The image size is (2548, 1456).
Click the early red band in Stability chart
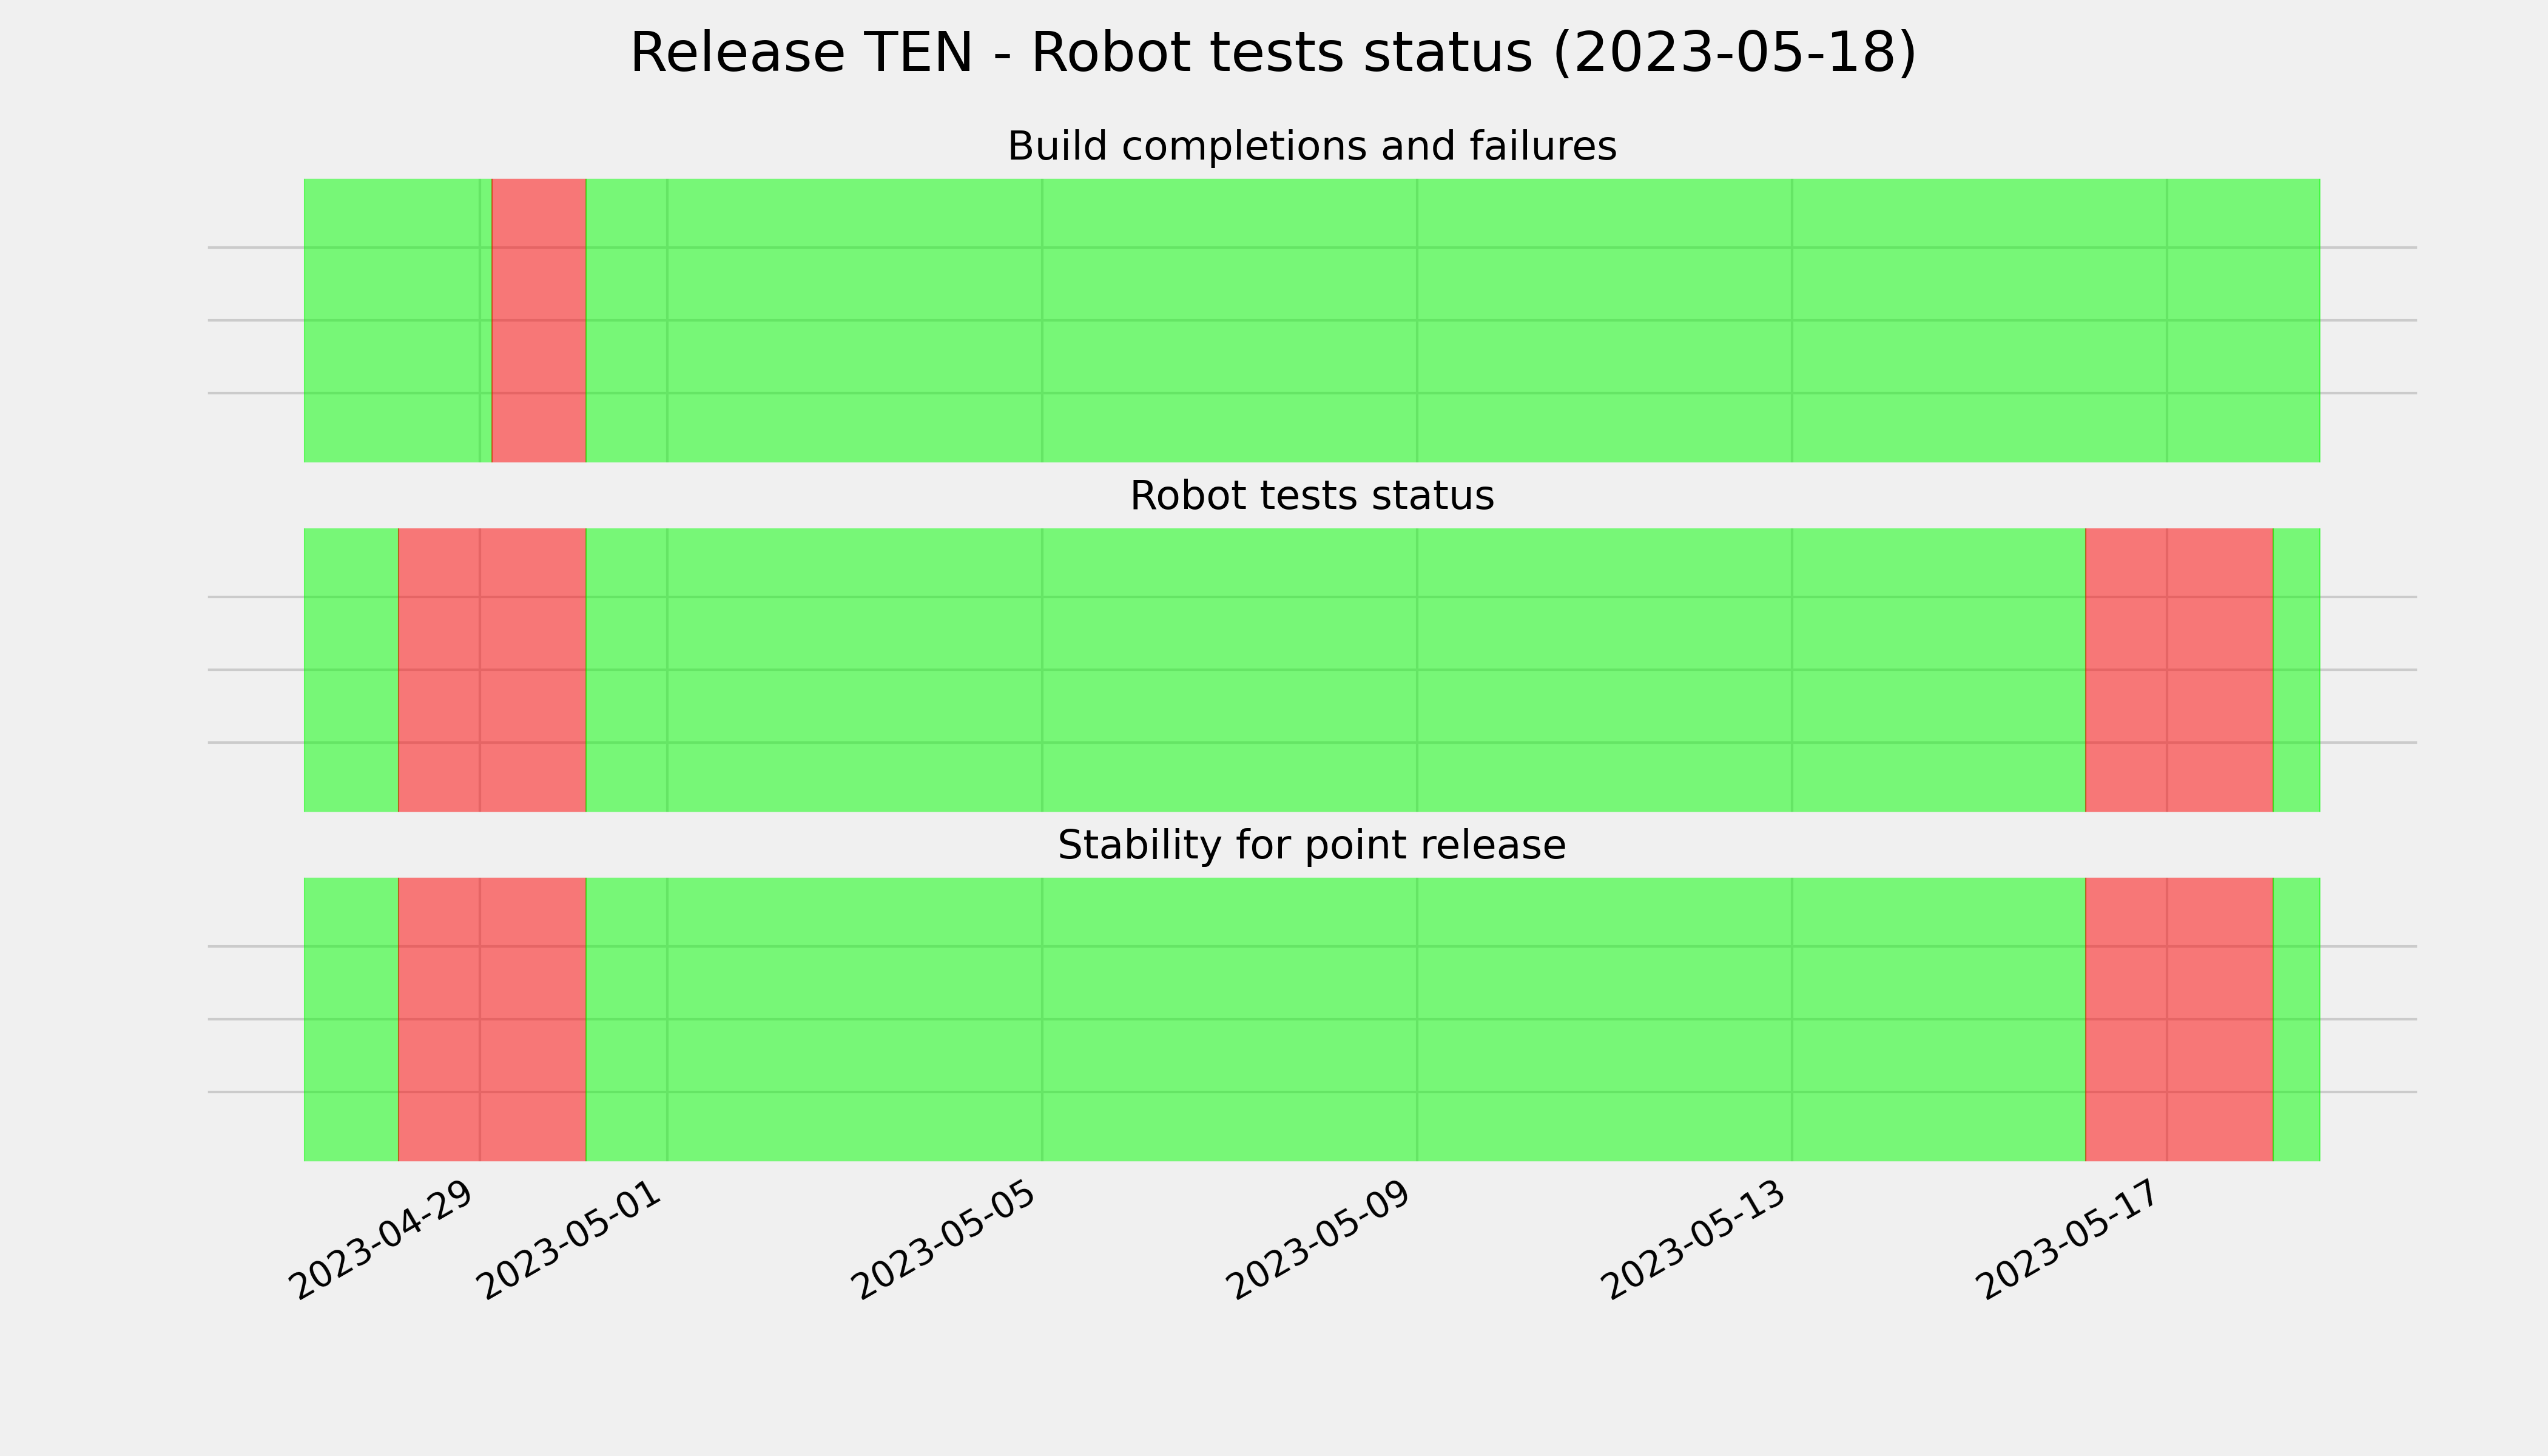click(492, 1019)
